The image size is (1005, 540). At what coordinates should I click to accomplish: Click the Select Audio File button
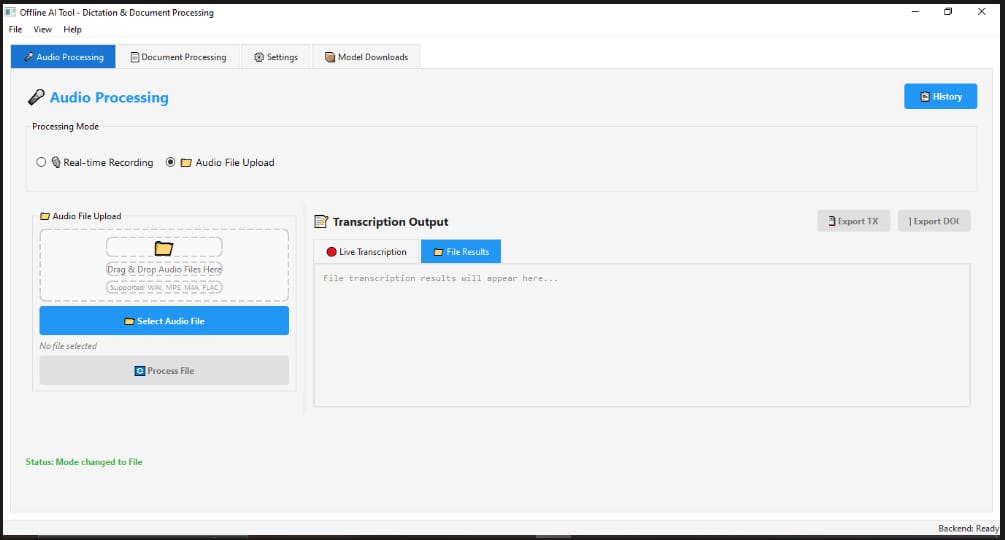(164, 321)
